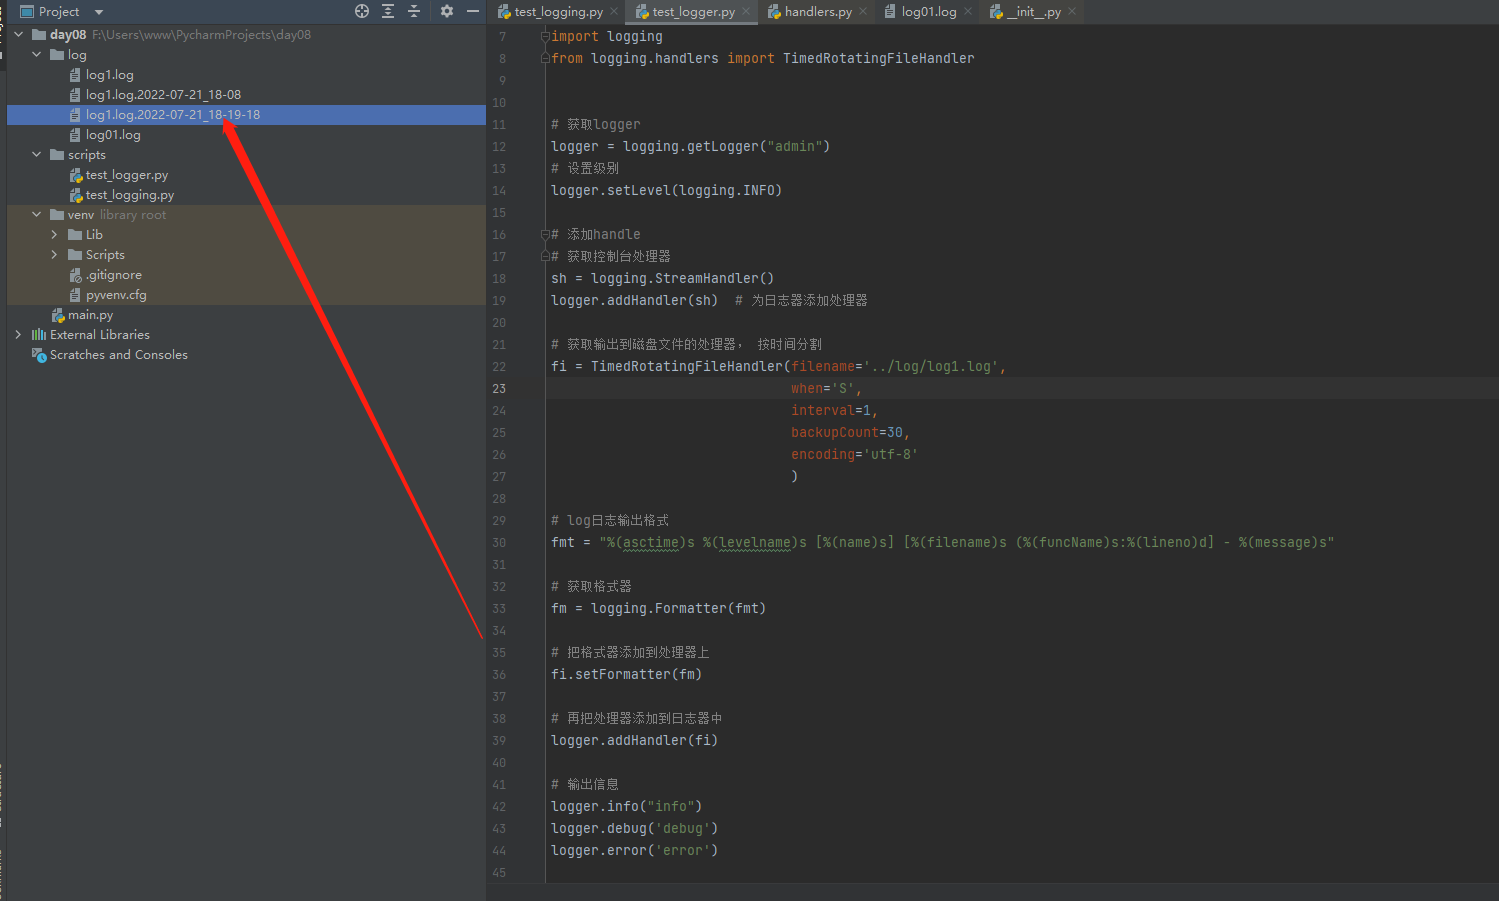Click the locate current file crosshair icon
The image size is (1499, 901).
tap(362, 11)
